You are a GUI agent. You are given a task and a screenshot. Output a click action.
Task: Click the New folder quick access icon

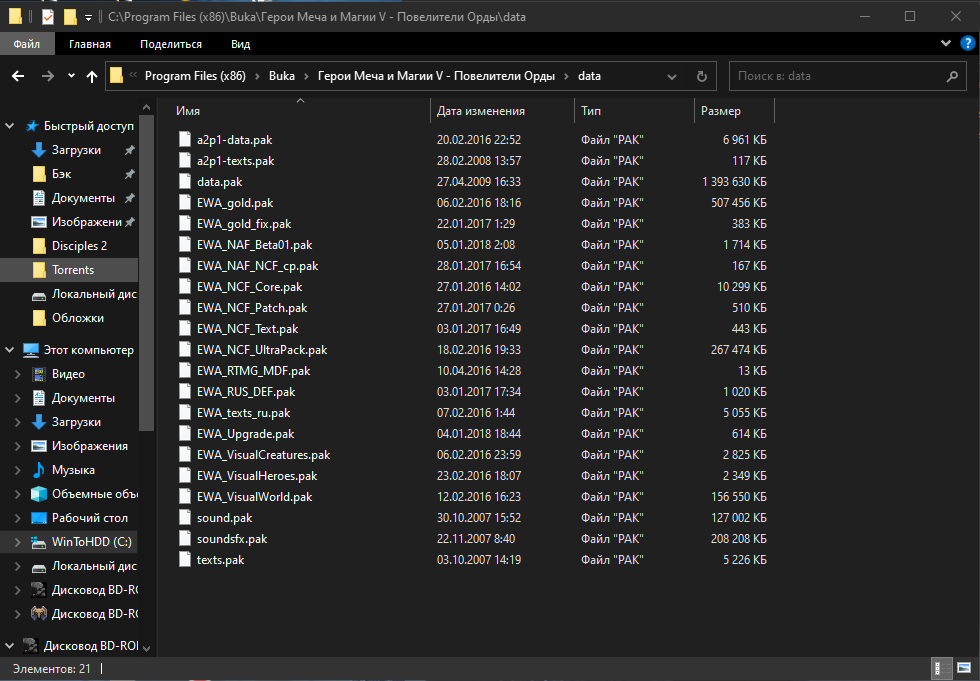[71, 17]
